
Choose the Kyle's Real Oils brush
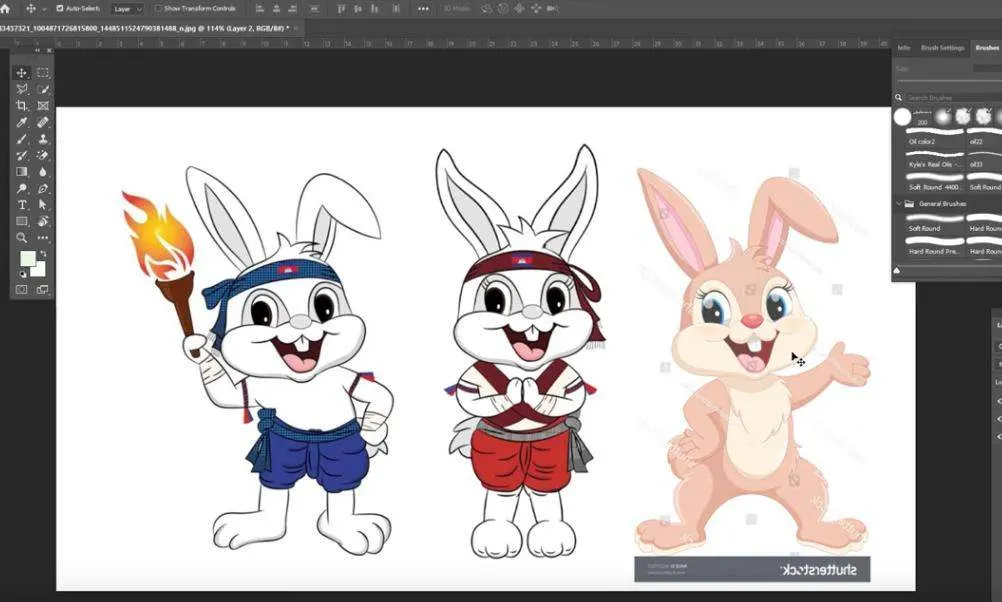936,160
